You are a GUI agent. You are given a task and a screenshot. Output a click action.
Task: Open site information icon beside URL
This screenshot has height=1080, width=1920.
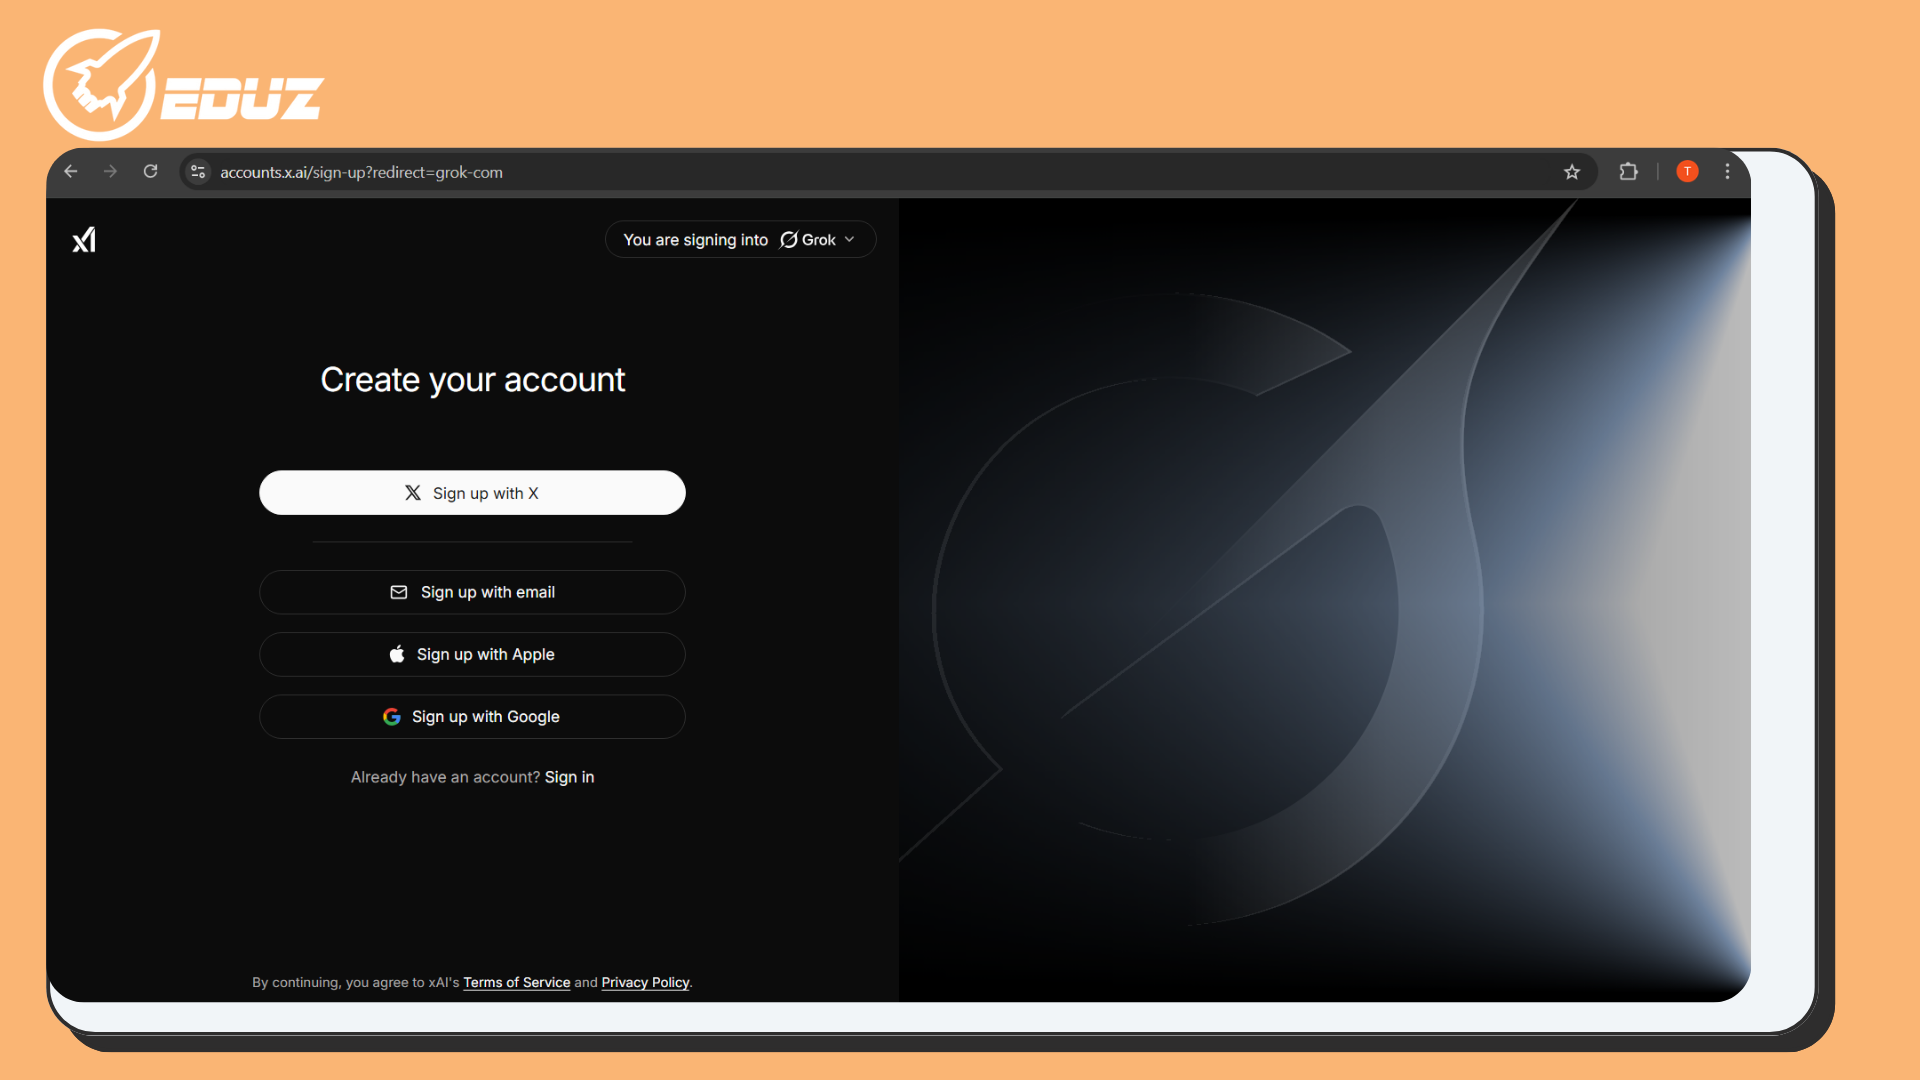[x=198, y=172]
